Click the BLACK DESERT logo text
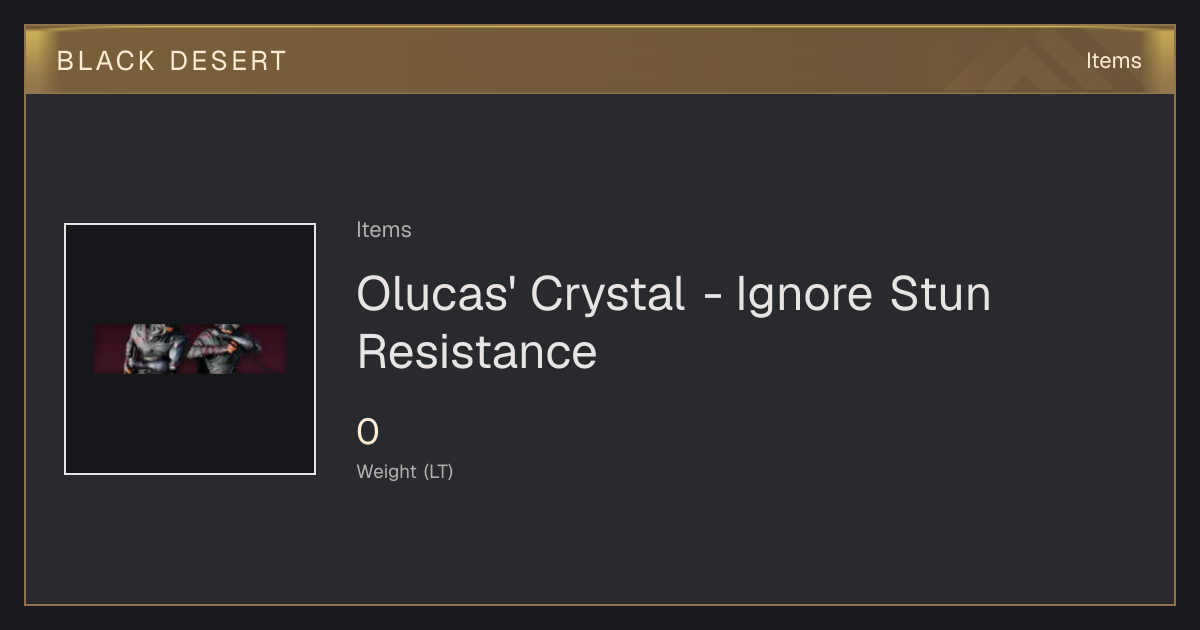Image resolution: width=1200 pixels, height=630 pixels. [x=172, y=61]
